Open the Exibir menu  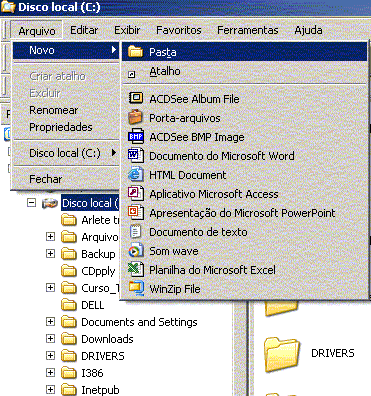(127, 30)
